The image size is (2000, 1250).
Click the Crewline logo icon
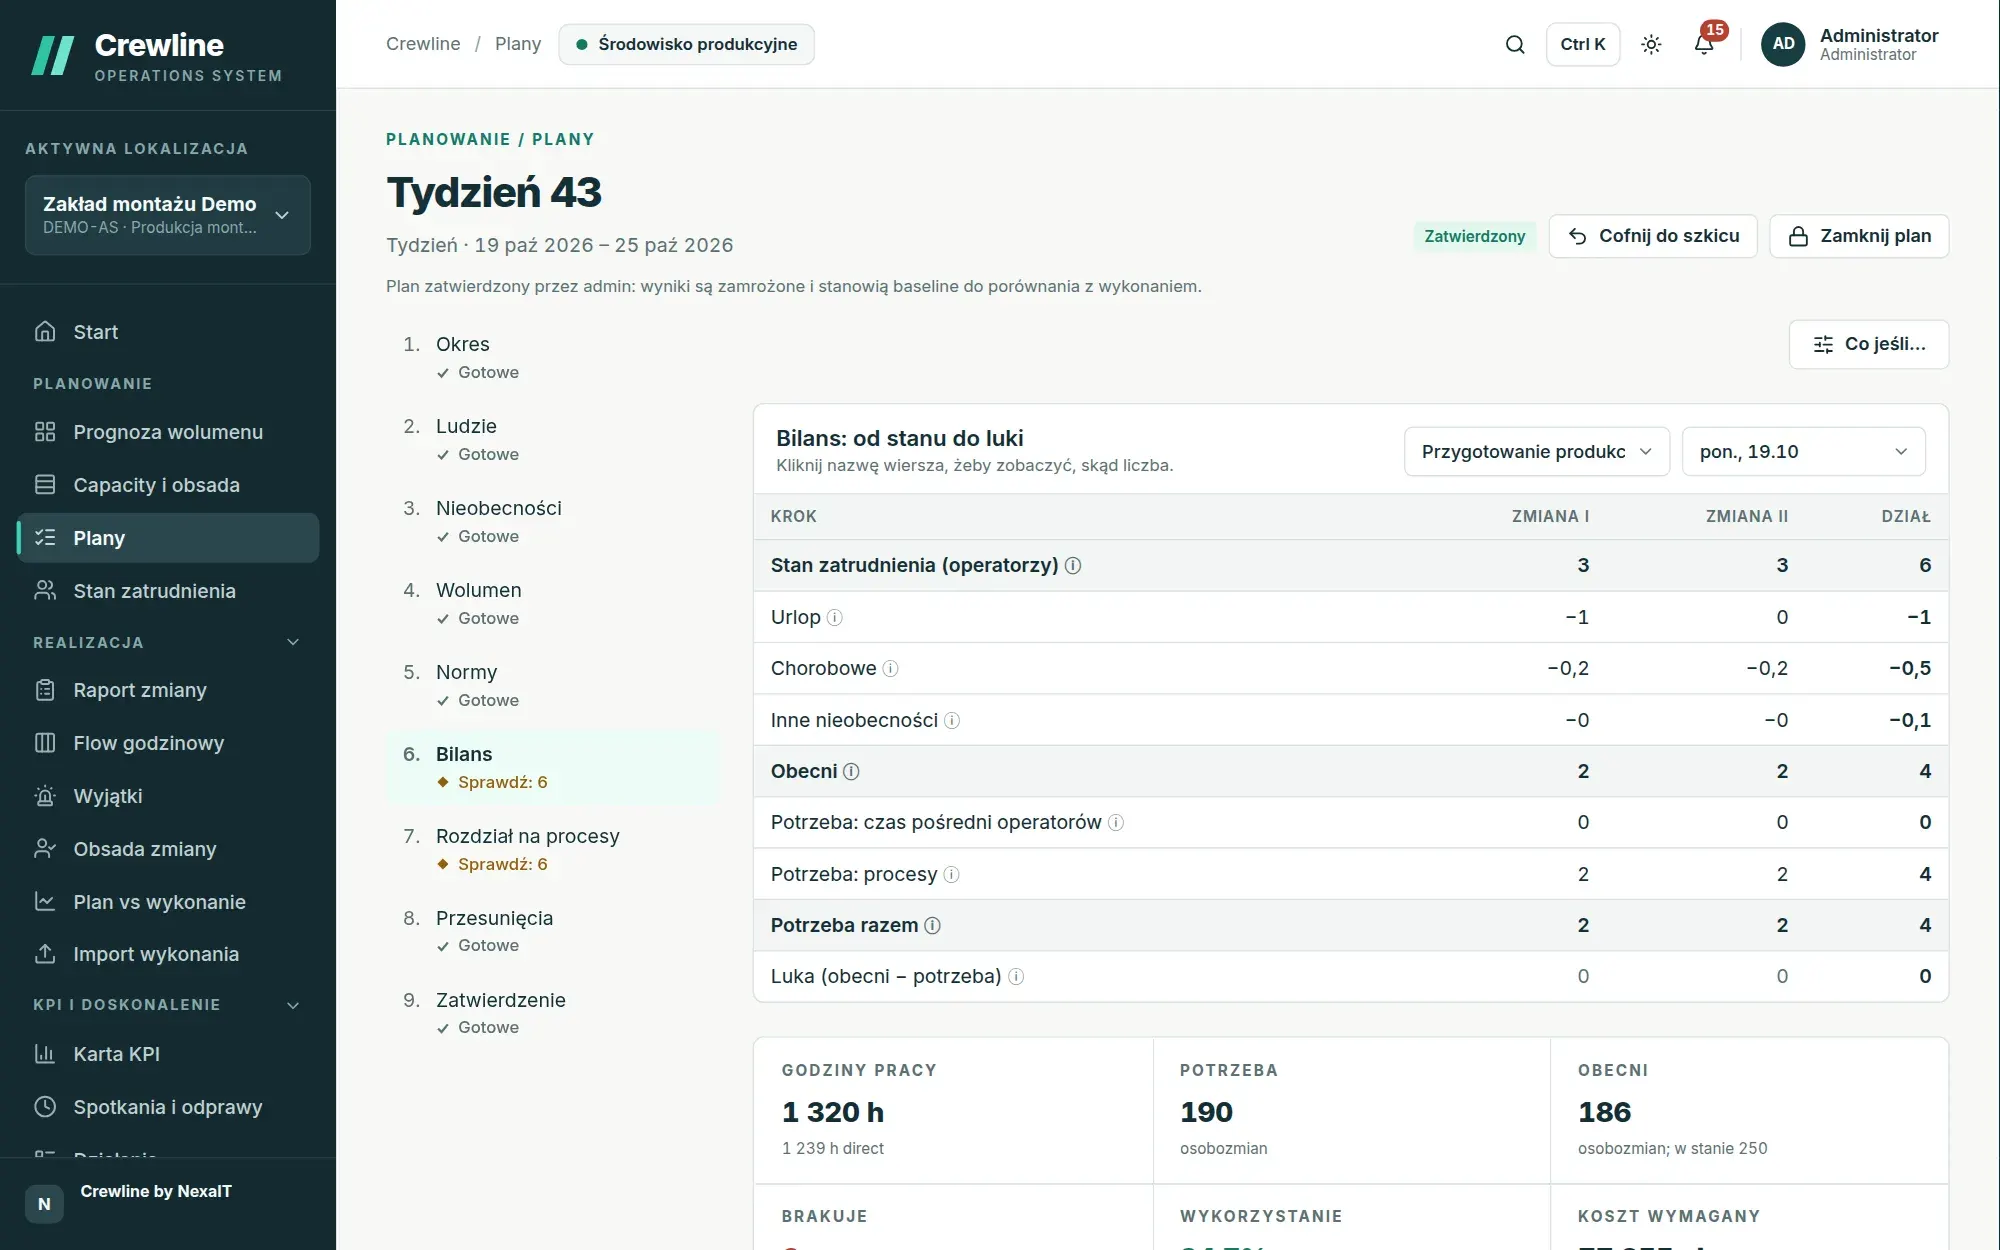point(53,56)
